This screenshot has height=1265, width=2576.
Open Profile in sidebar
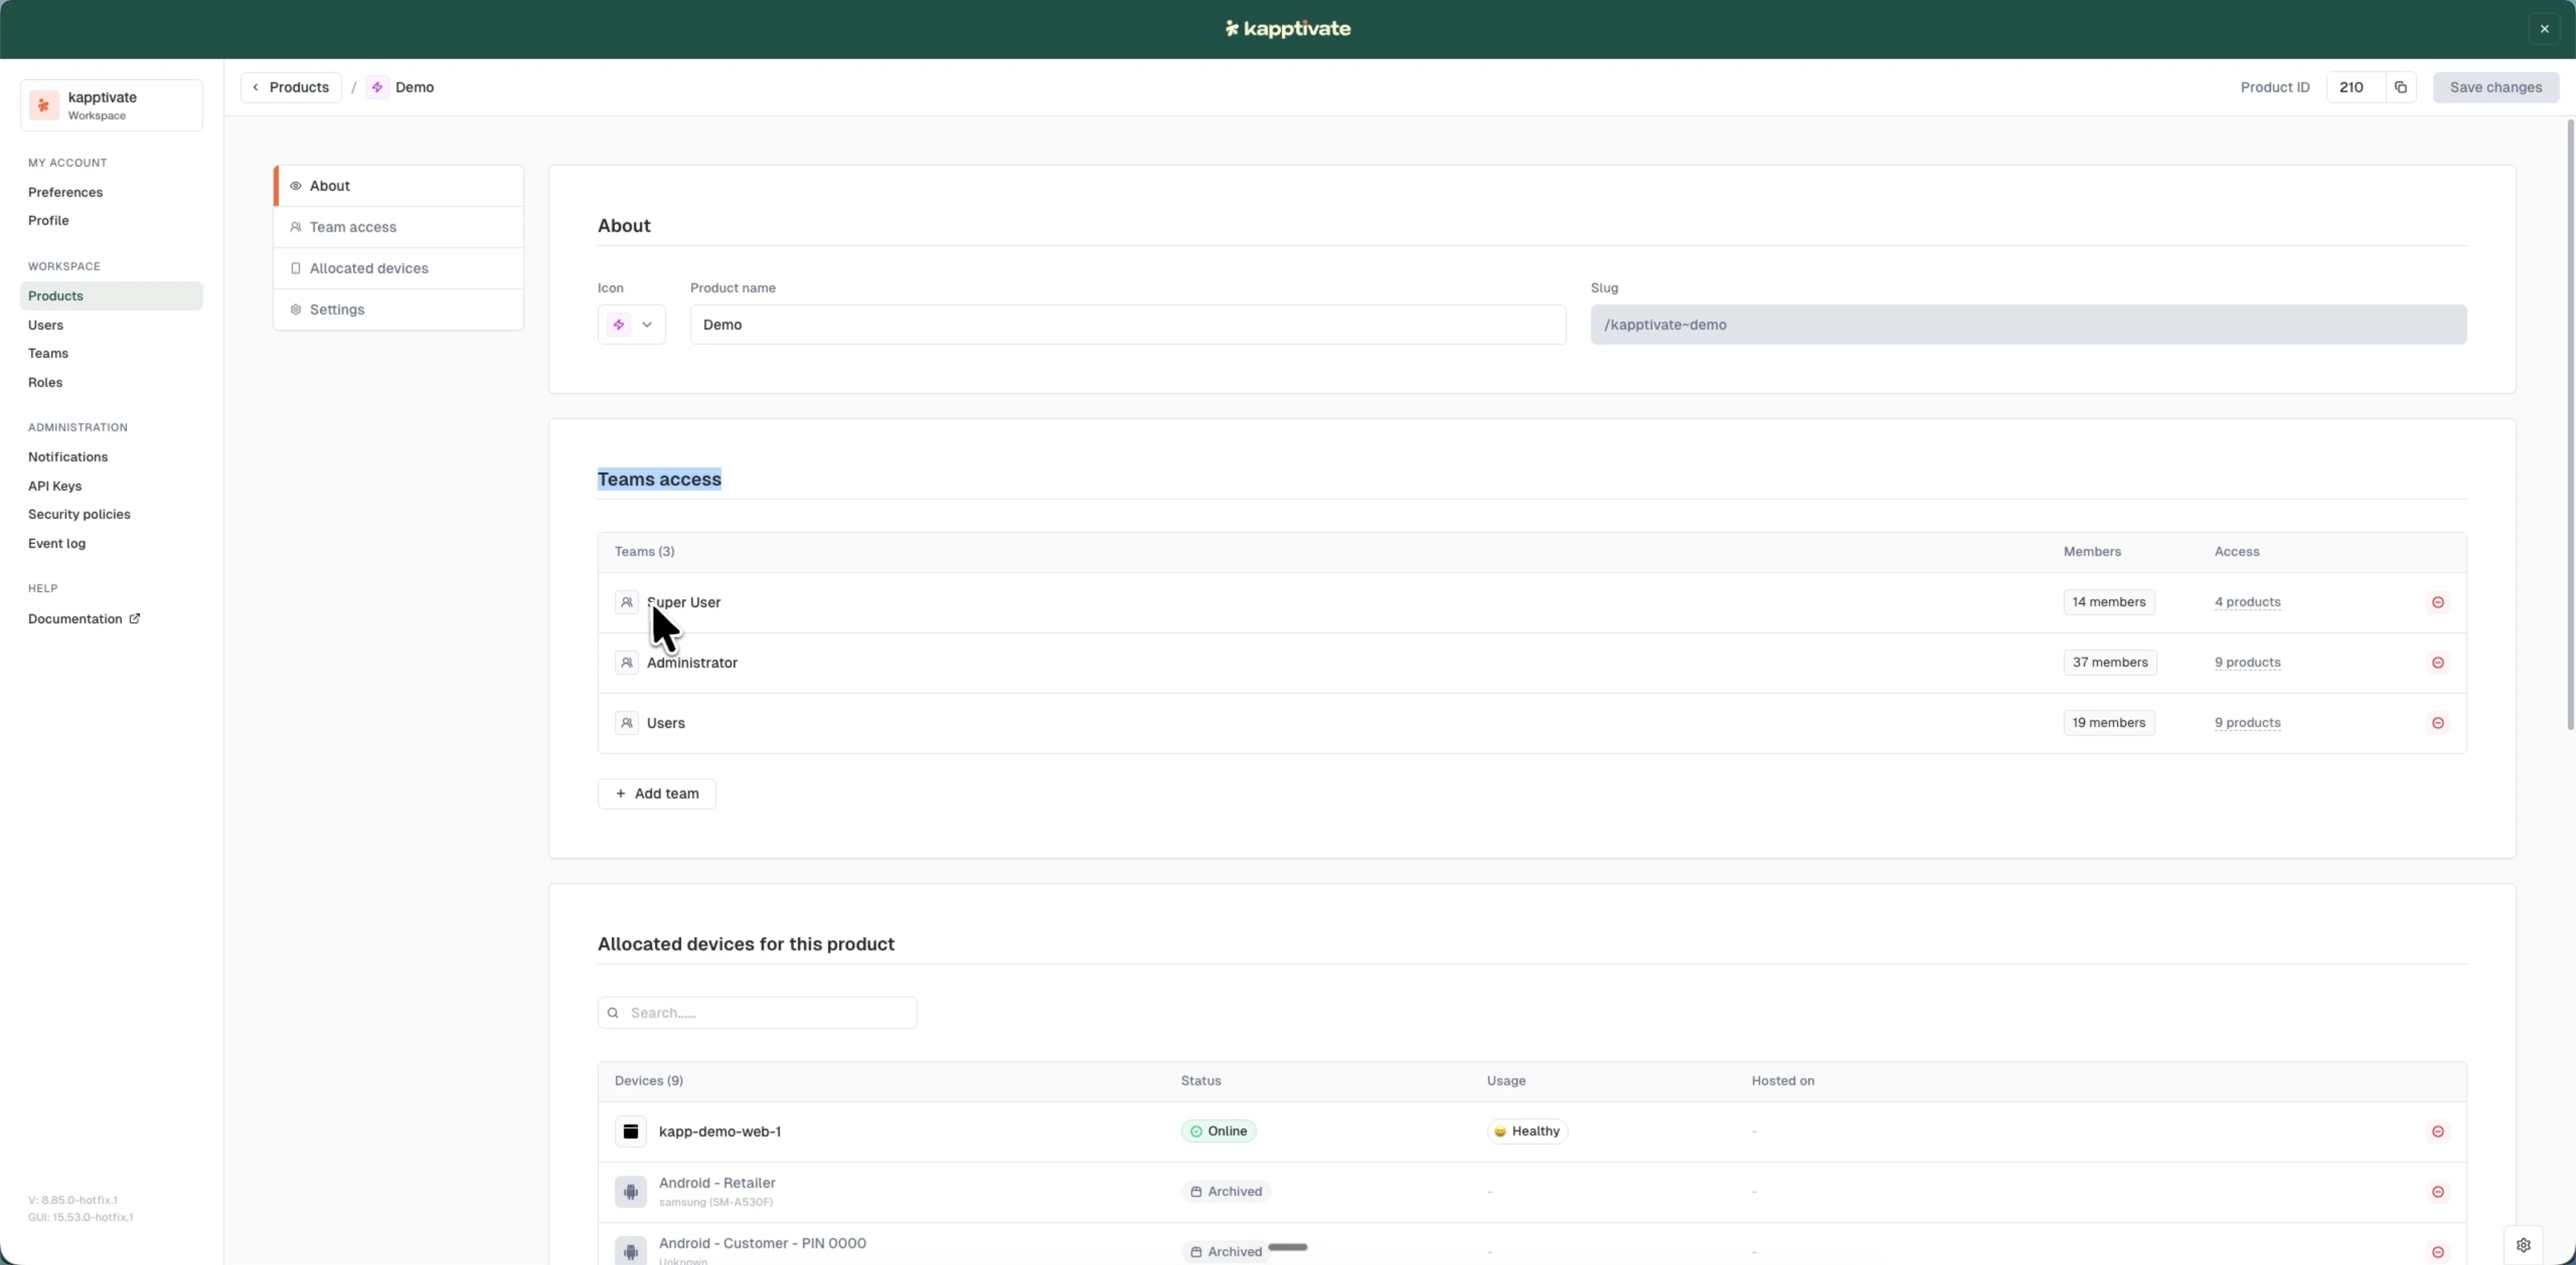[48, 220]
